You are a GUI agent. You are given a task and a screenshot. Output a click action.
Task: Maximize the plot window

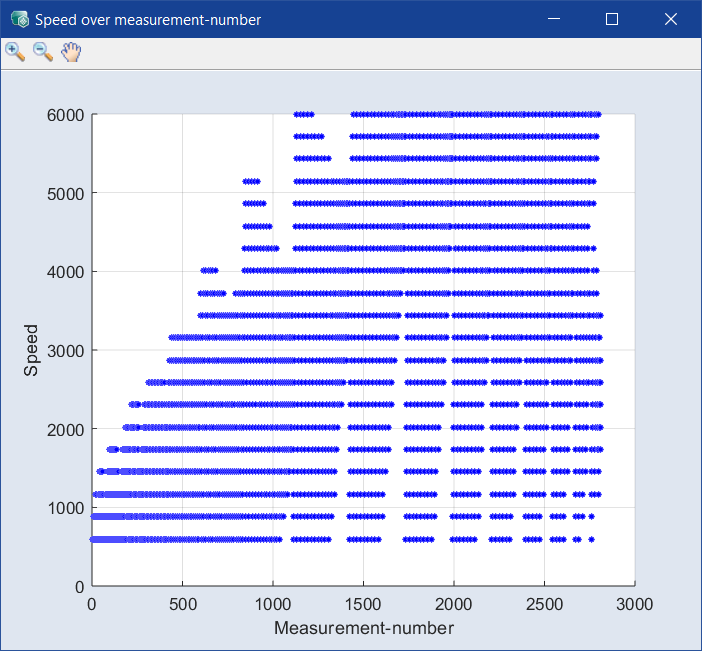[x=612, y=19]
